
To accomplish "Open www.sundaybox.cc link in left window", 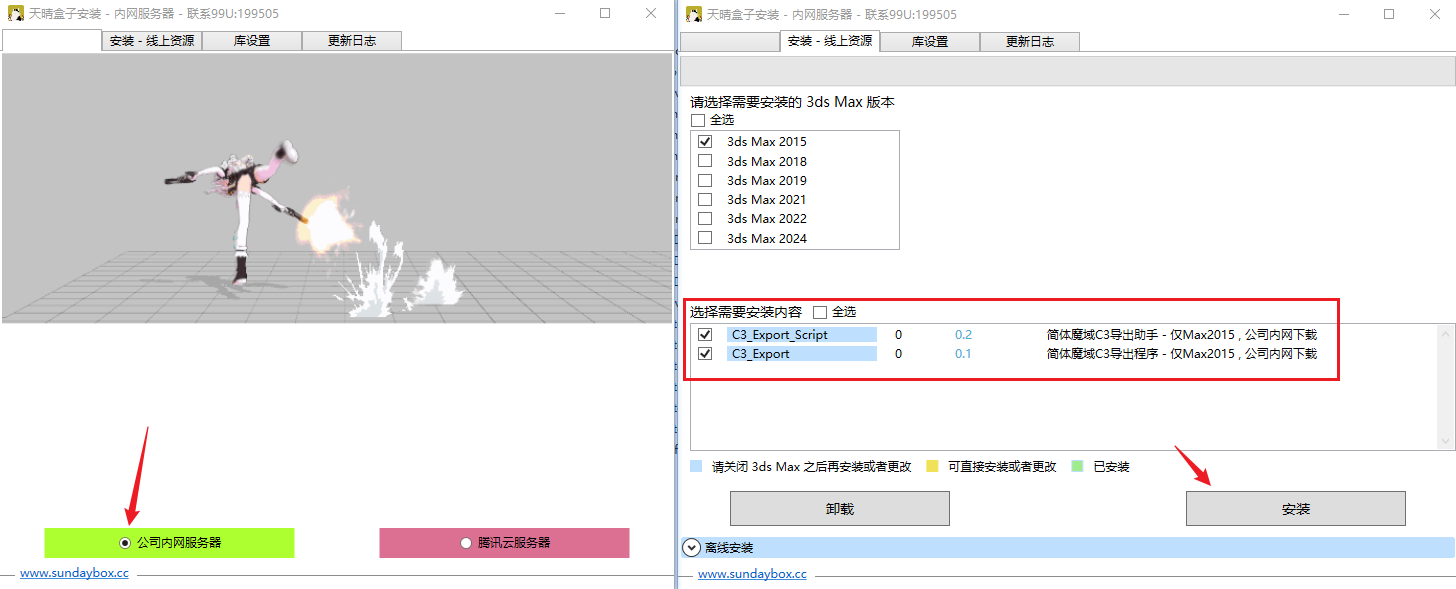I will pos(75,574).
